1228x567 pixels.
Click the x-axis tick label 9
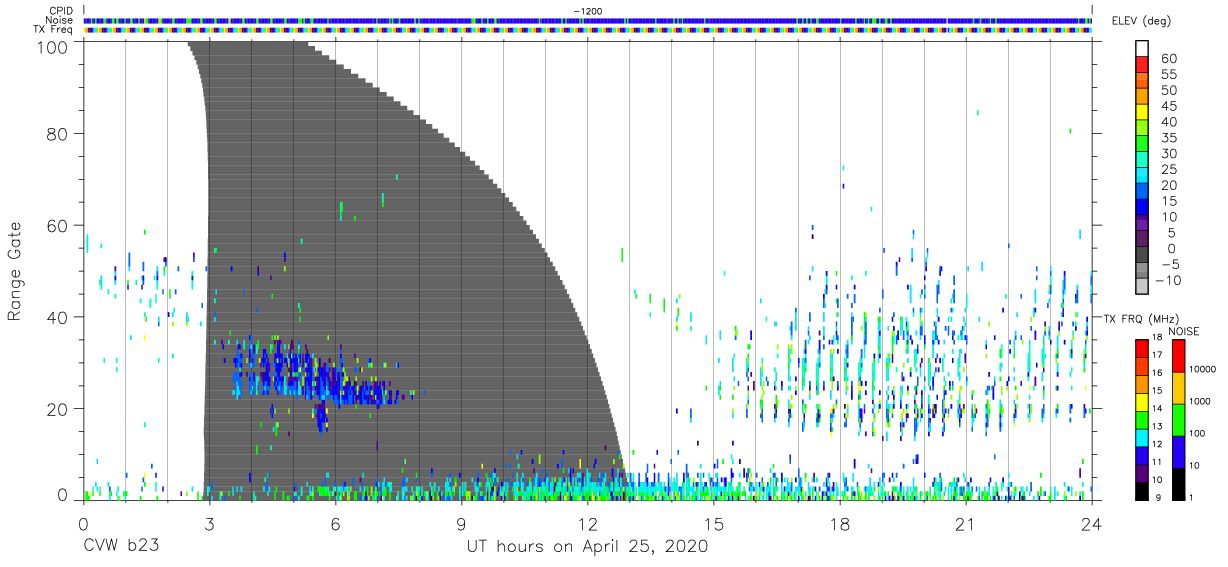coord(462,524)
